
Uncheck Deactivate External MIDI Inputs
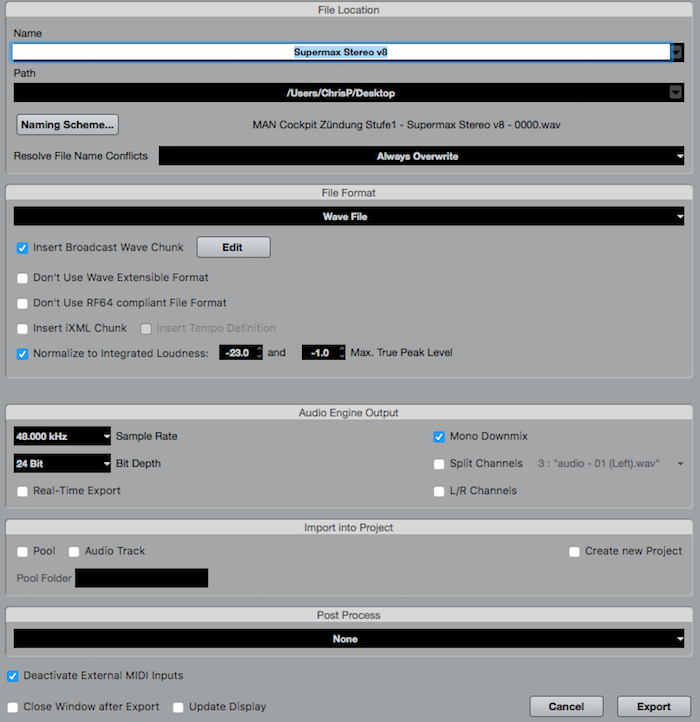[12, 676]
